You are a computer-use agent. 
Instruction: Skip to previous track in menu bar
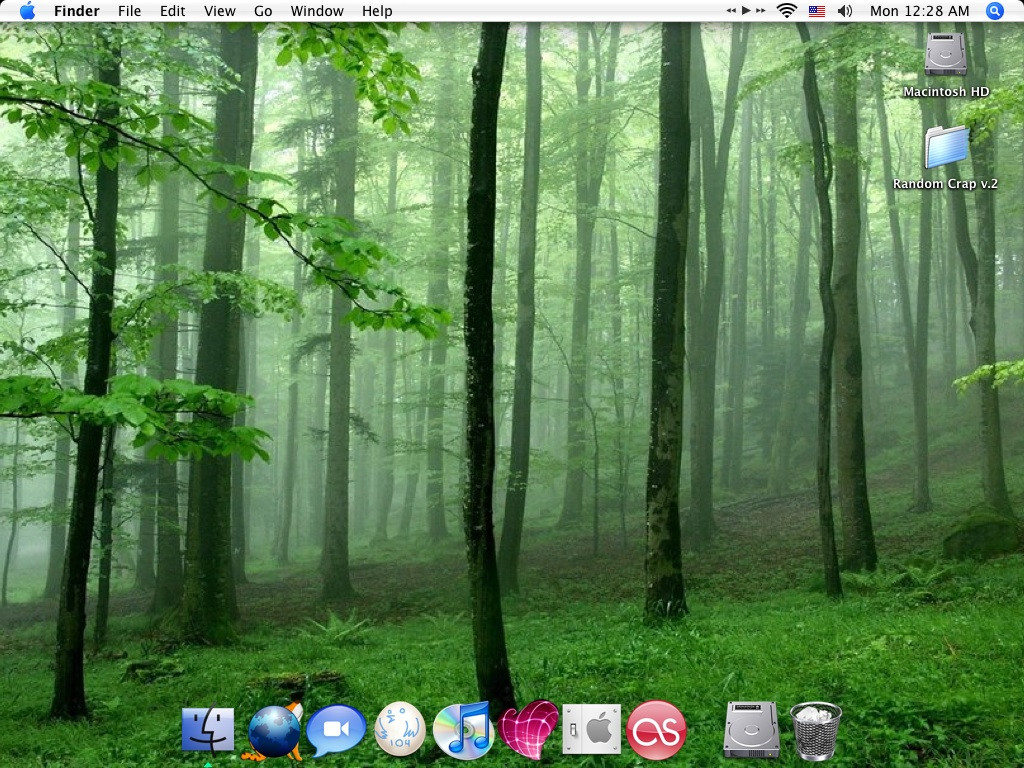tap(731, 10)
